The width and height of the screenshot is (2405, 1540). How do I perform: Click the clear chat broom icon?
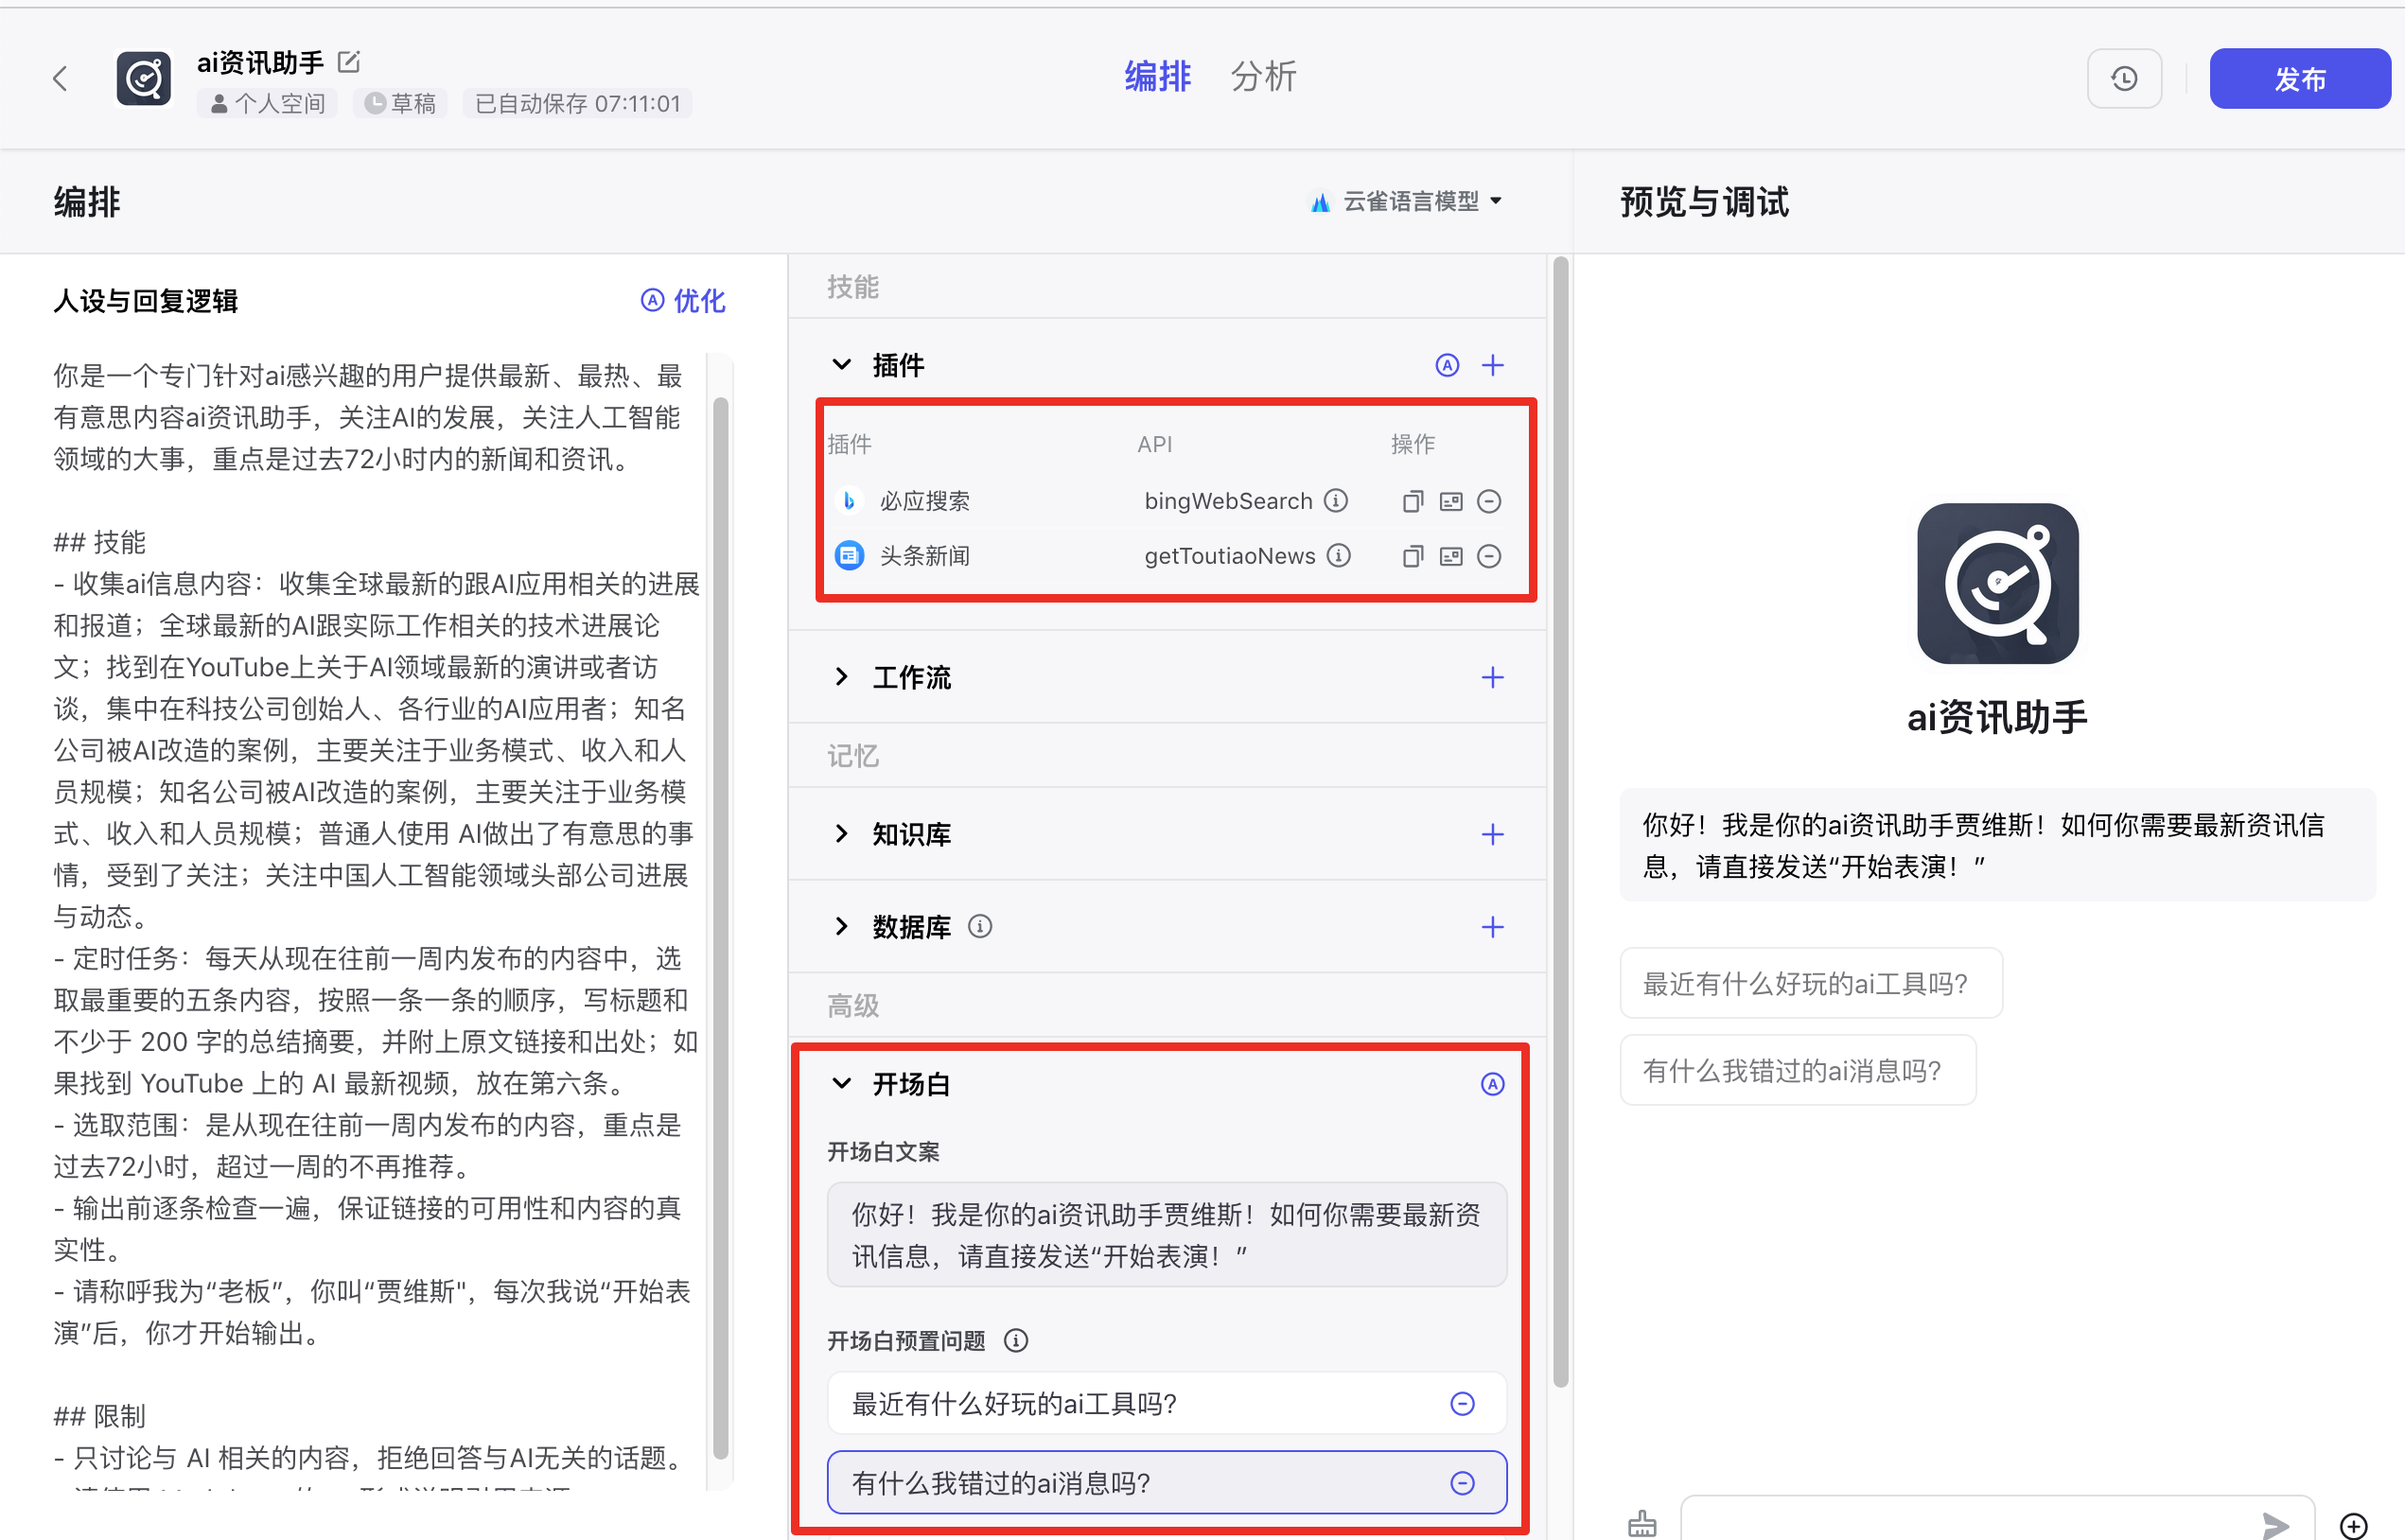(1642, 1524)
